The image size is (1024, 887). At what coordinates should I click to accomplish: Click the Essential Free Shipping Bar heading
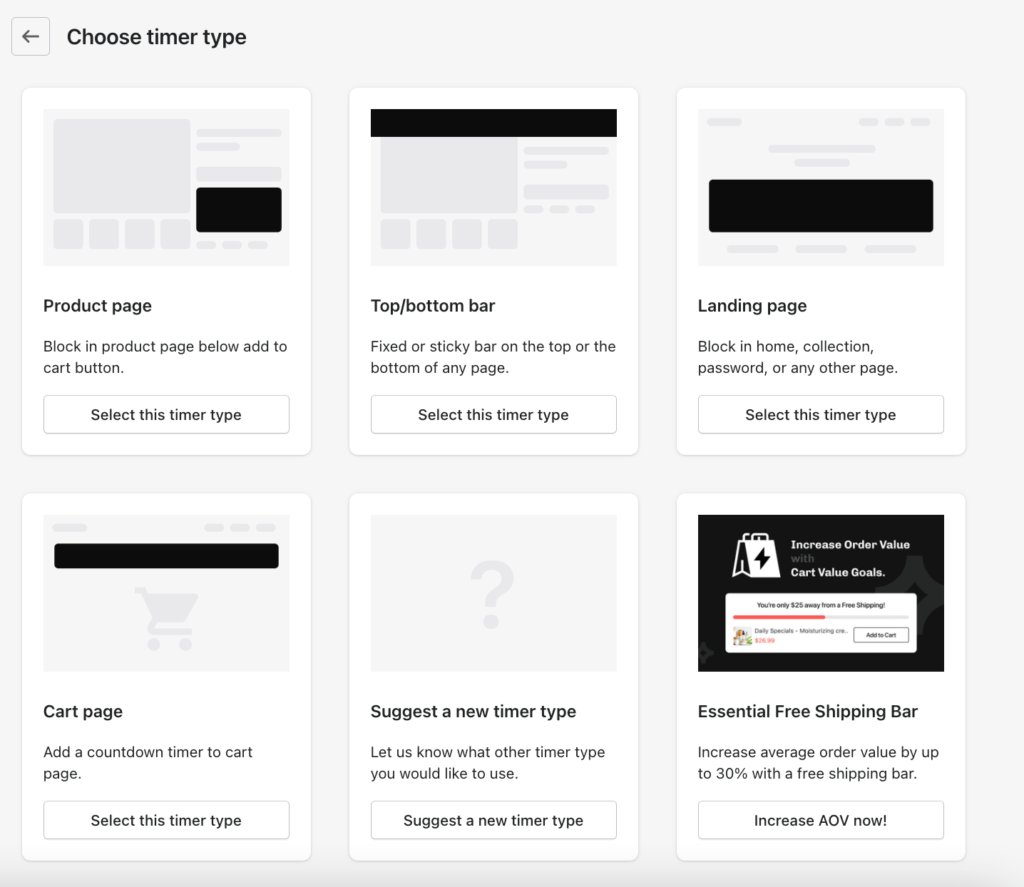click(x=807, y=712)
